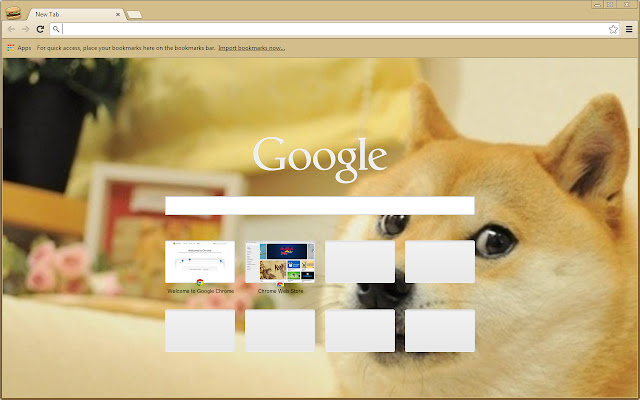The image size is (640, 400).
Task: Open the Chrome hamburger menu
Action: click(x=629, y=29)
